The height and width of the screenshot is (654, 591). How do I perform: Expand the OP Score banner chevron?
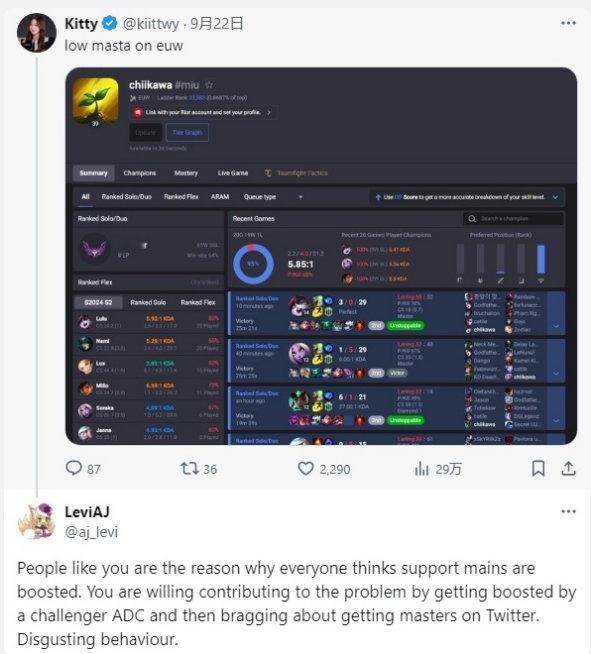pyautogui.click(x=555, y=197)
